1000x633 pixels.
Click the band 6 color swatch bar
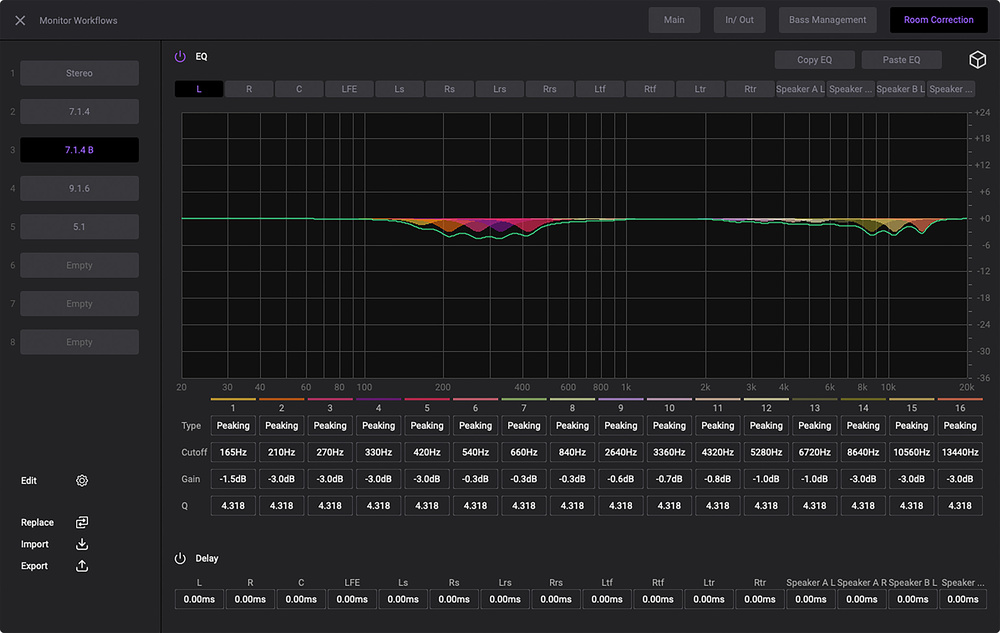(475, 399)
